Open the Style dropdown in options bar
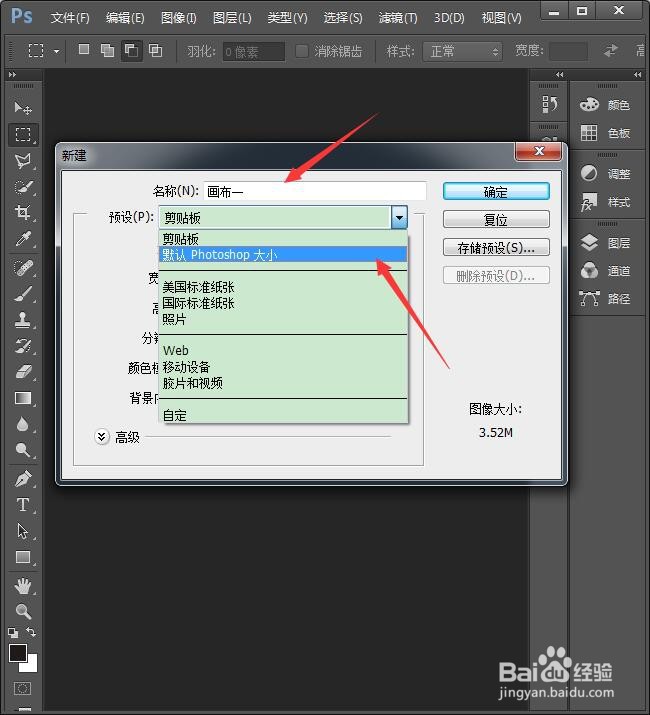Viewport: 650px width, 715px height. [x=463, y=52]
